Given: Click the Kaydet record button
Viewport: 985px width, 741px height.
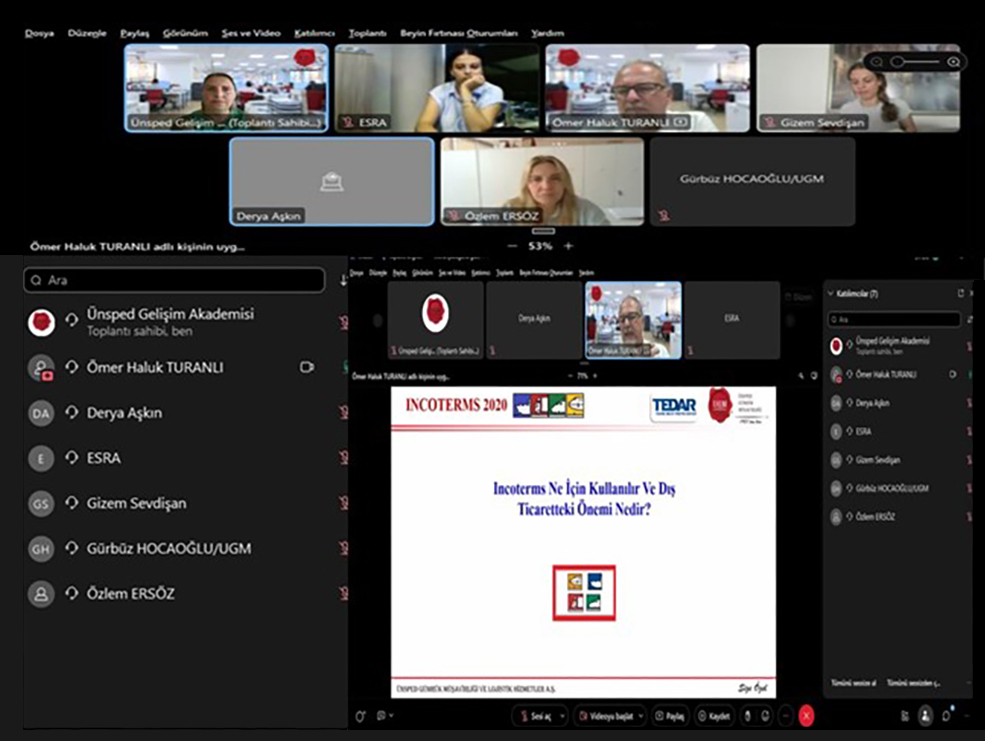Looking at the screenshot, I should [715, 716].
